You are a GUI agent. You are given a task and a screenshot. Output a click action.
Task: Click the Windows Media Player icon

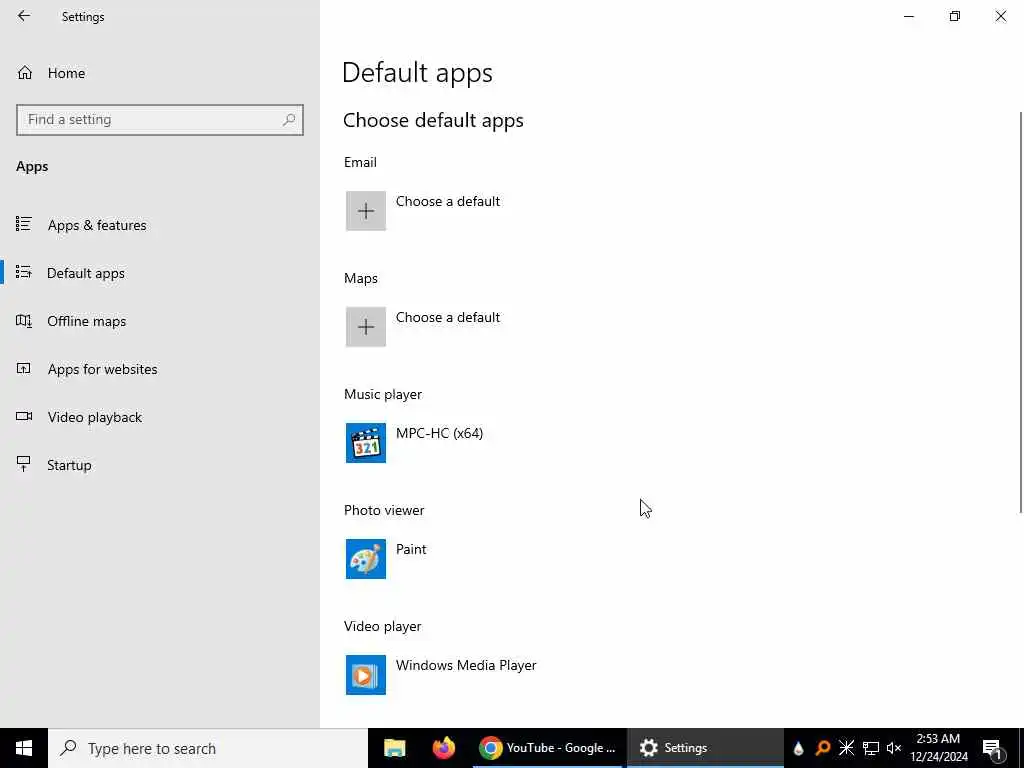click(x=366, y=675)
